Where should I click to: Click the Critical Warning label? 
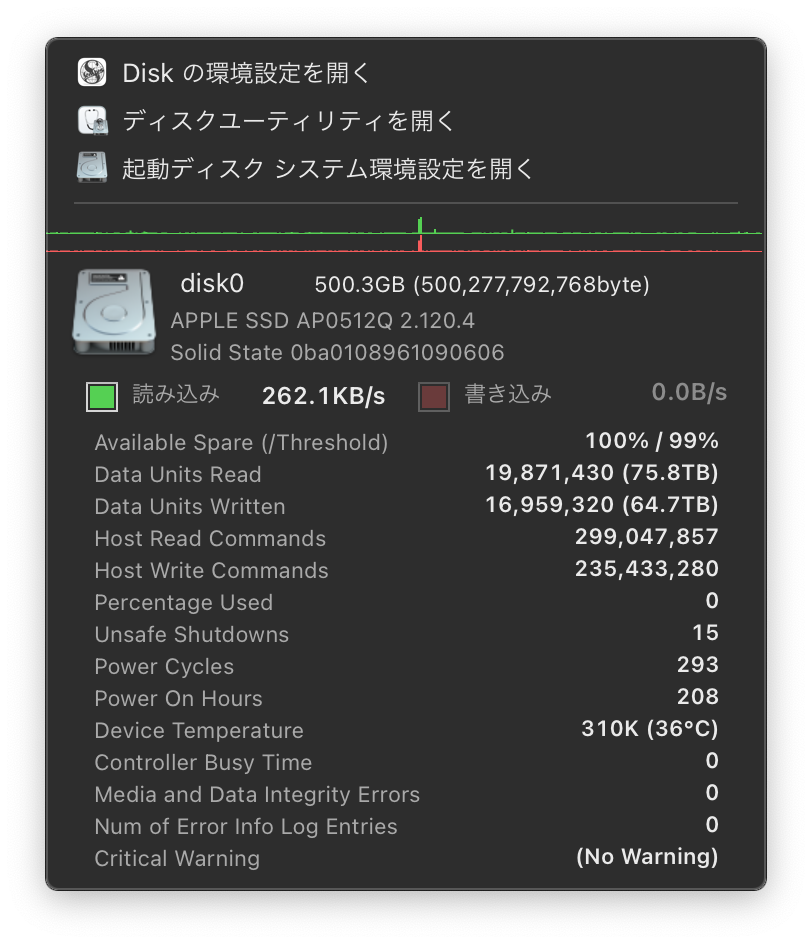click(x=177, y=859)
